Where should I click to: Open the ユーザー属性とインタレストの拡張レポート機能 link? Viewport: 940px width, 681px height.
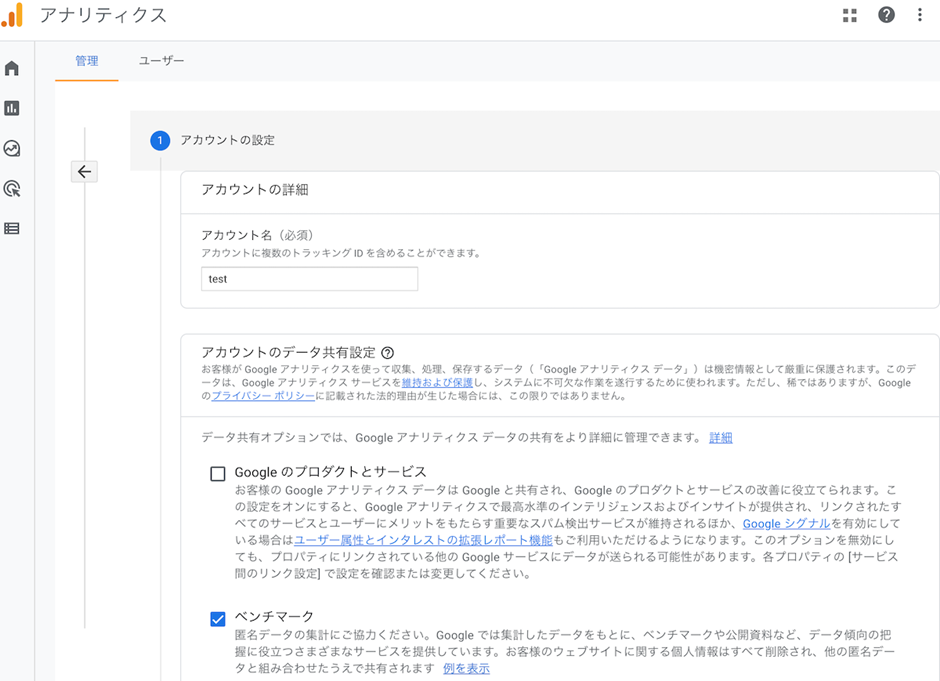pyautogui.click(x=423, y=540)
